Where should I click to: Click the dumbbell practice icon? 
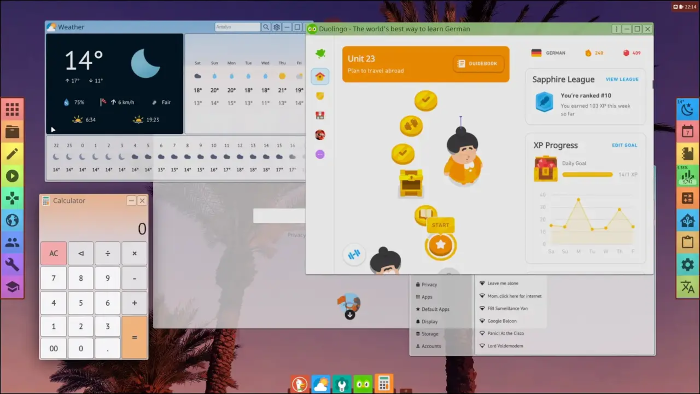(x=354, y=255)
